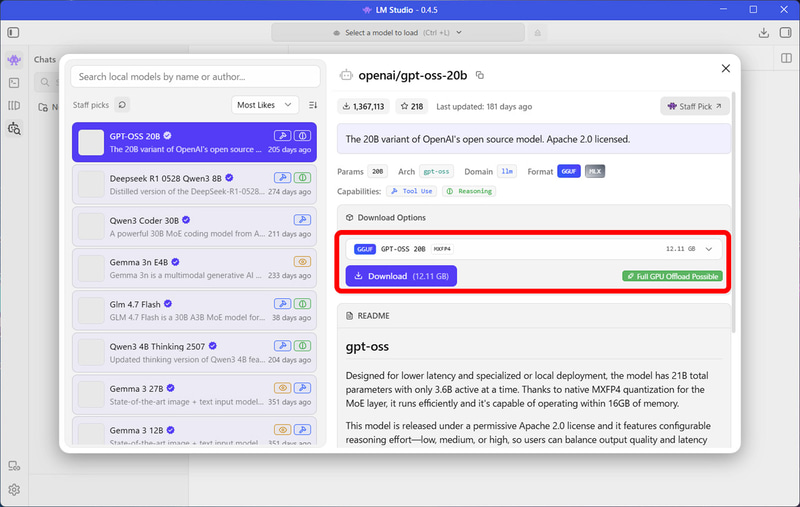
Task: Open the Discover models search sidebar icon
Action: pos(14,129)
